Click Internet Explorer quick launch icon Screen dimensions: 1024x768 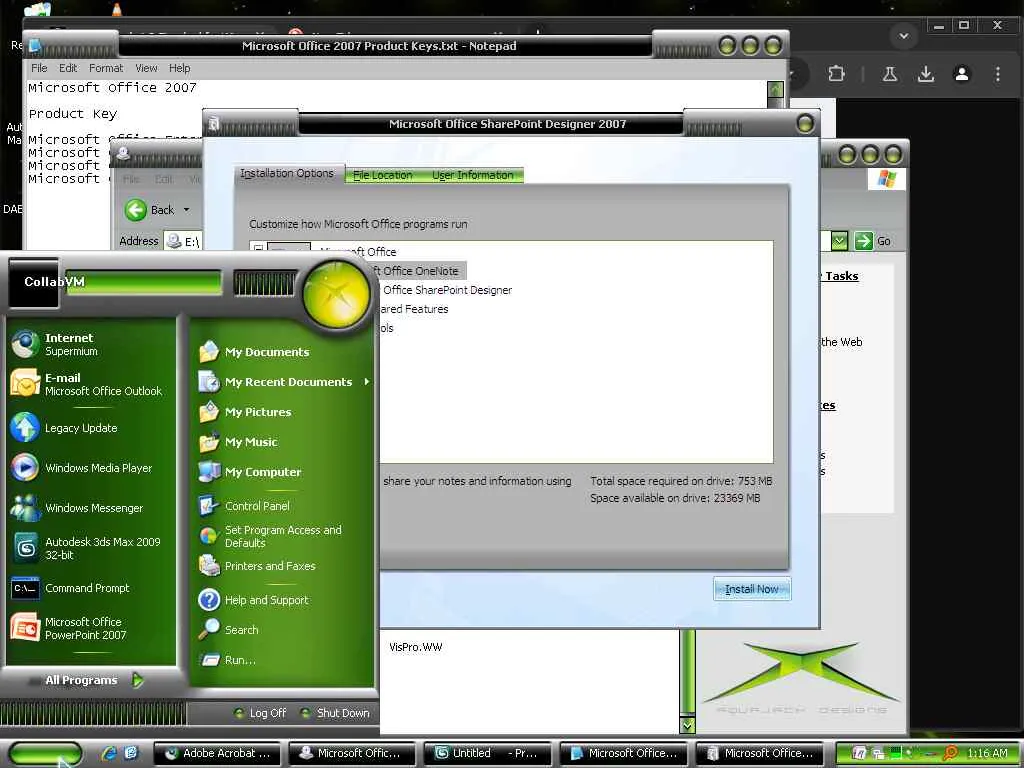click(x=109, y=753)
